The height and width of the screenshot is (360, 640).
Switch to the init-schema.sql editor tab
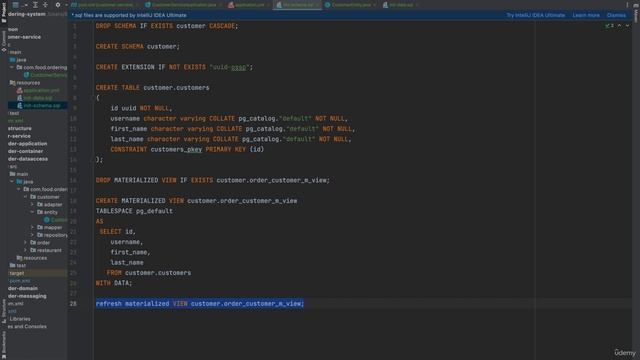(x=297, y=5)
